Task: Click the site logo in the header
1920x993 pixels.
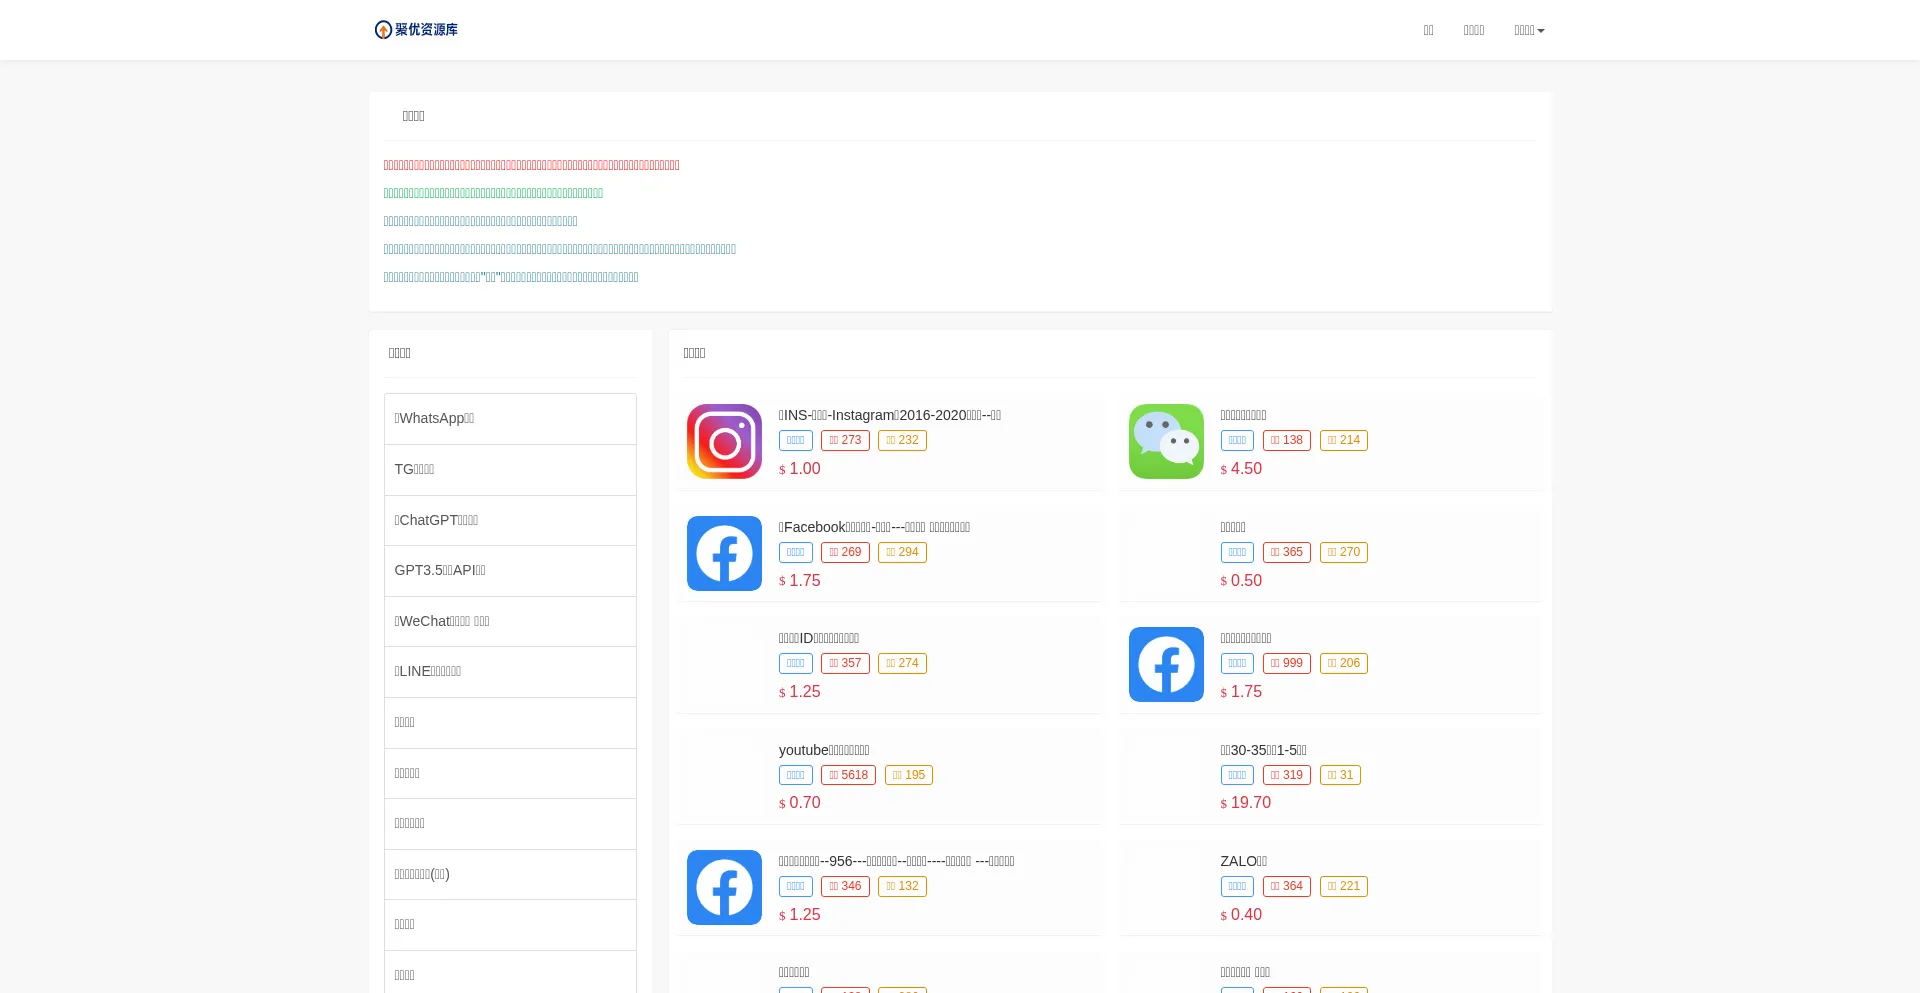Action: [x=416, y=30]
